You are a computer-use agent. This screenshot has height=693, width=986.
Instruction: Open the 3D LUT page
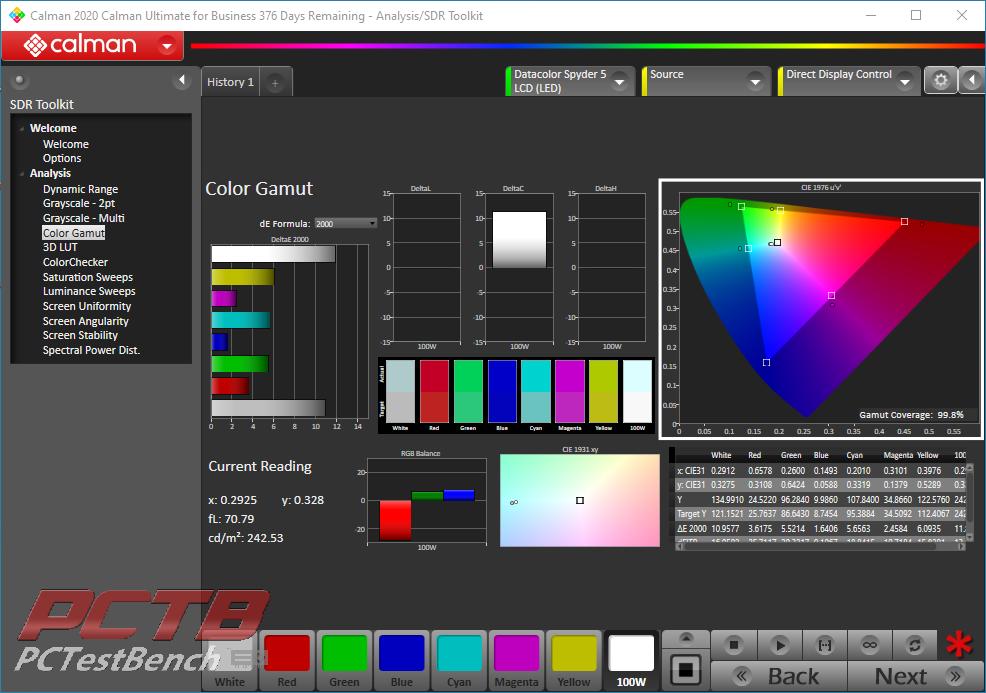tap(60, 248)
